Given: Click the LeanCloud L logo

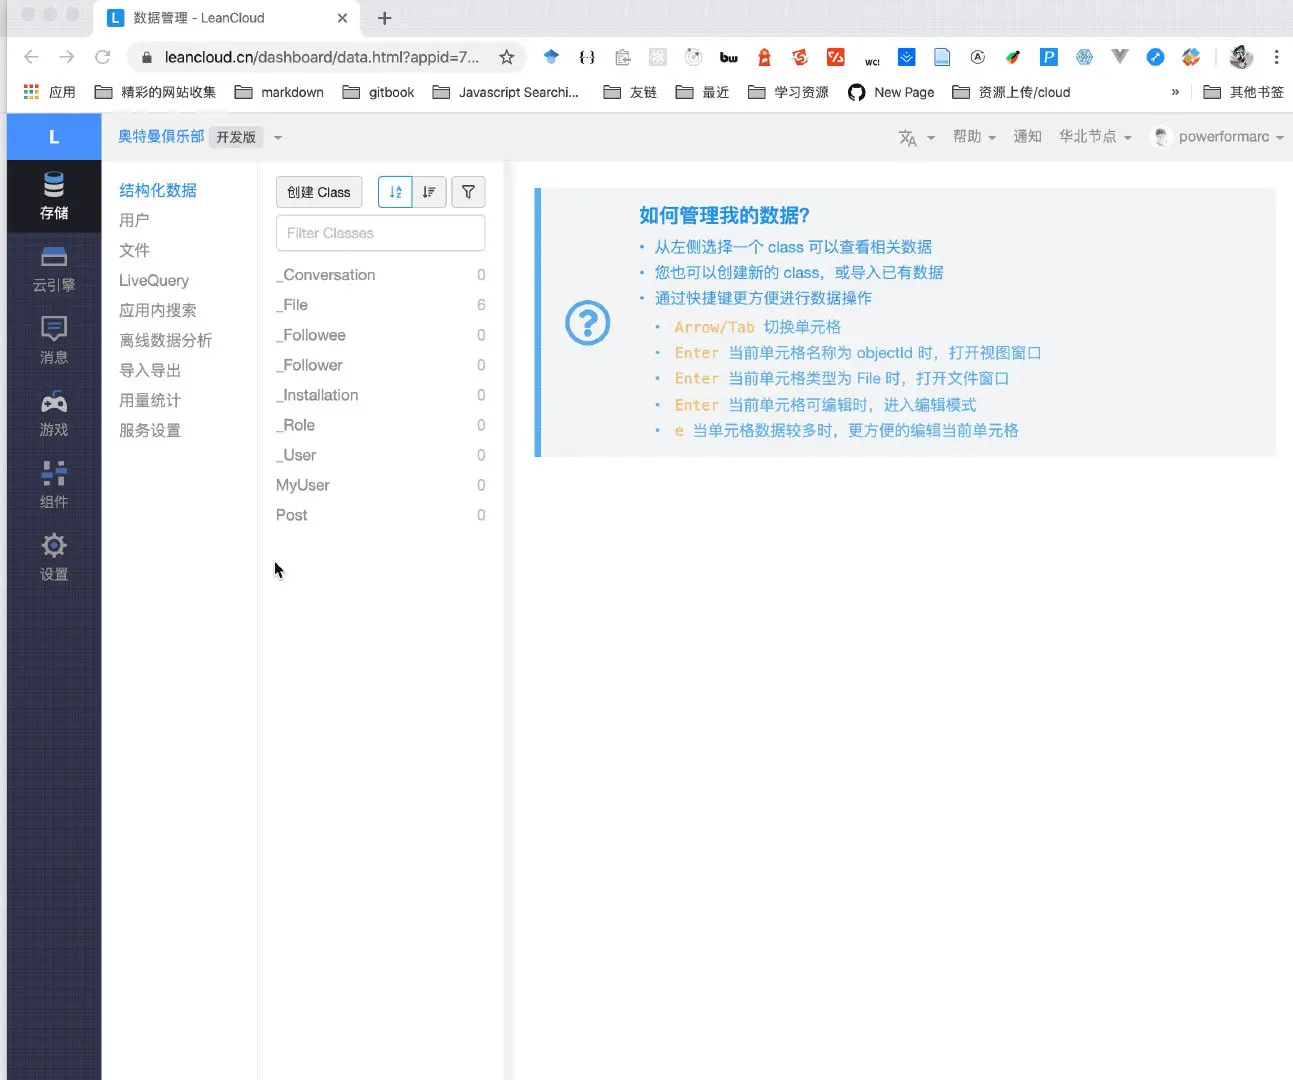Looking at the screenshot, I should [54, 137].
